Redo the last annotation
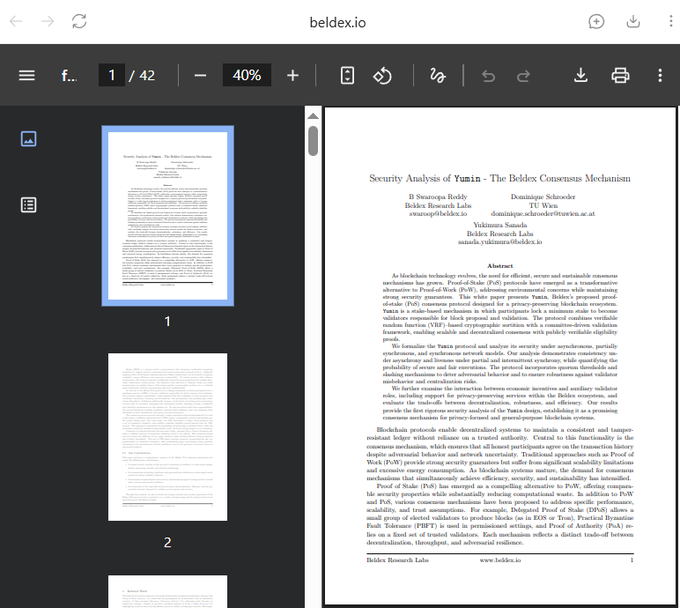The height and width of the screenshot is (608, 680). pos(523,76)
